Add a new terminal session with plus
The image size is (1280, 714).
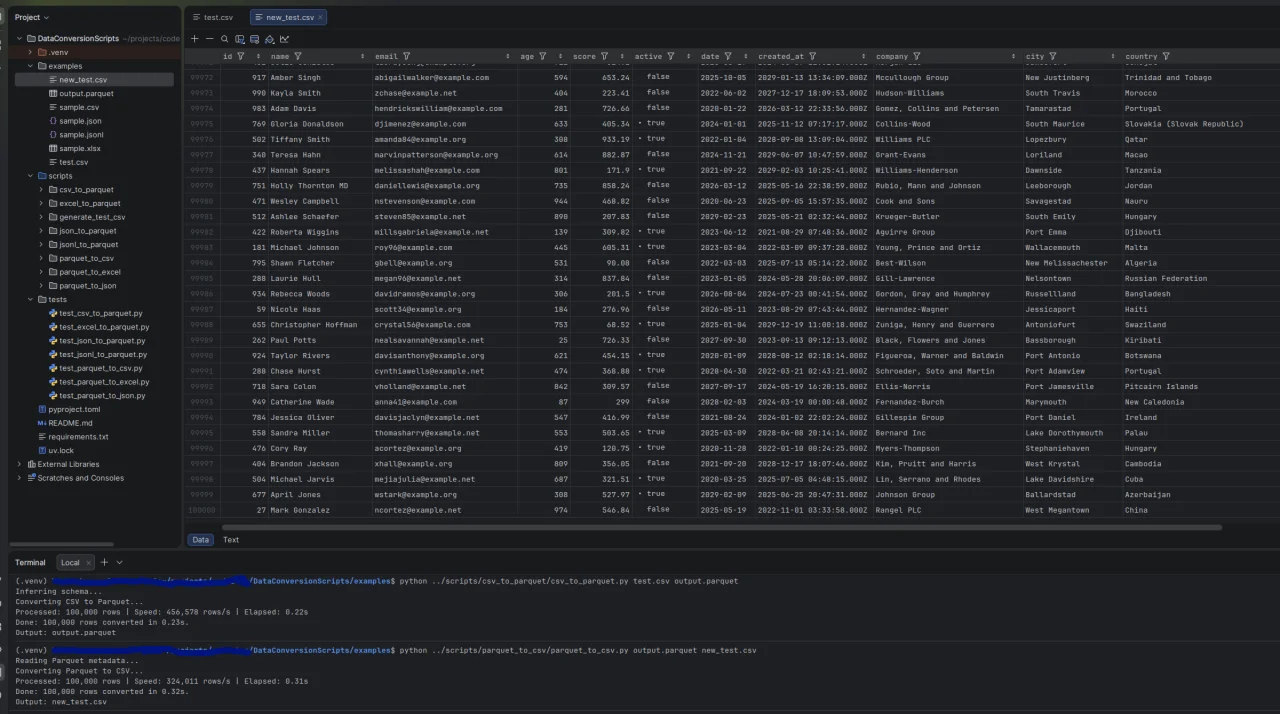(104, 562)
